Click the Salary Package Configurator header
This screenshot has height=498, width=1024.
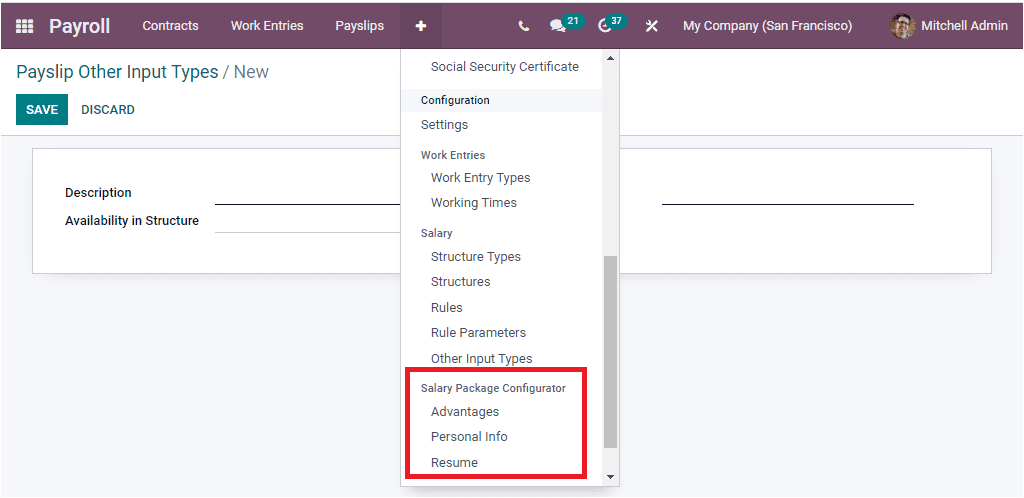coord(493,388)
